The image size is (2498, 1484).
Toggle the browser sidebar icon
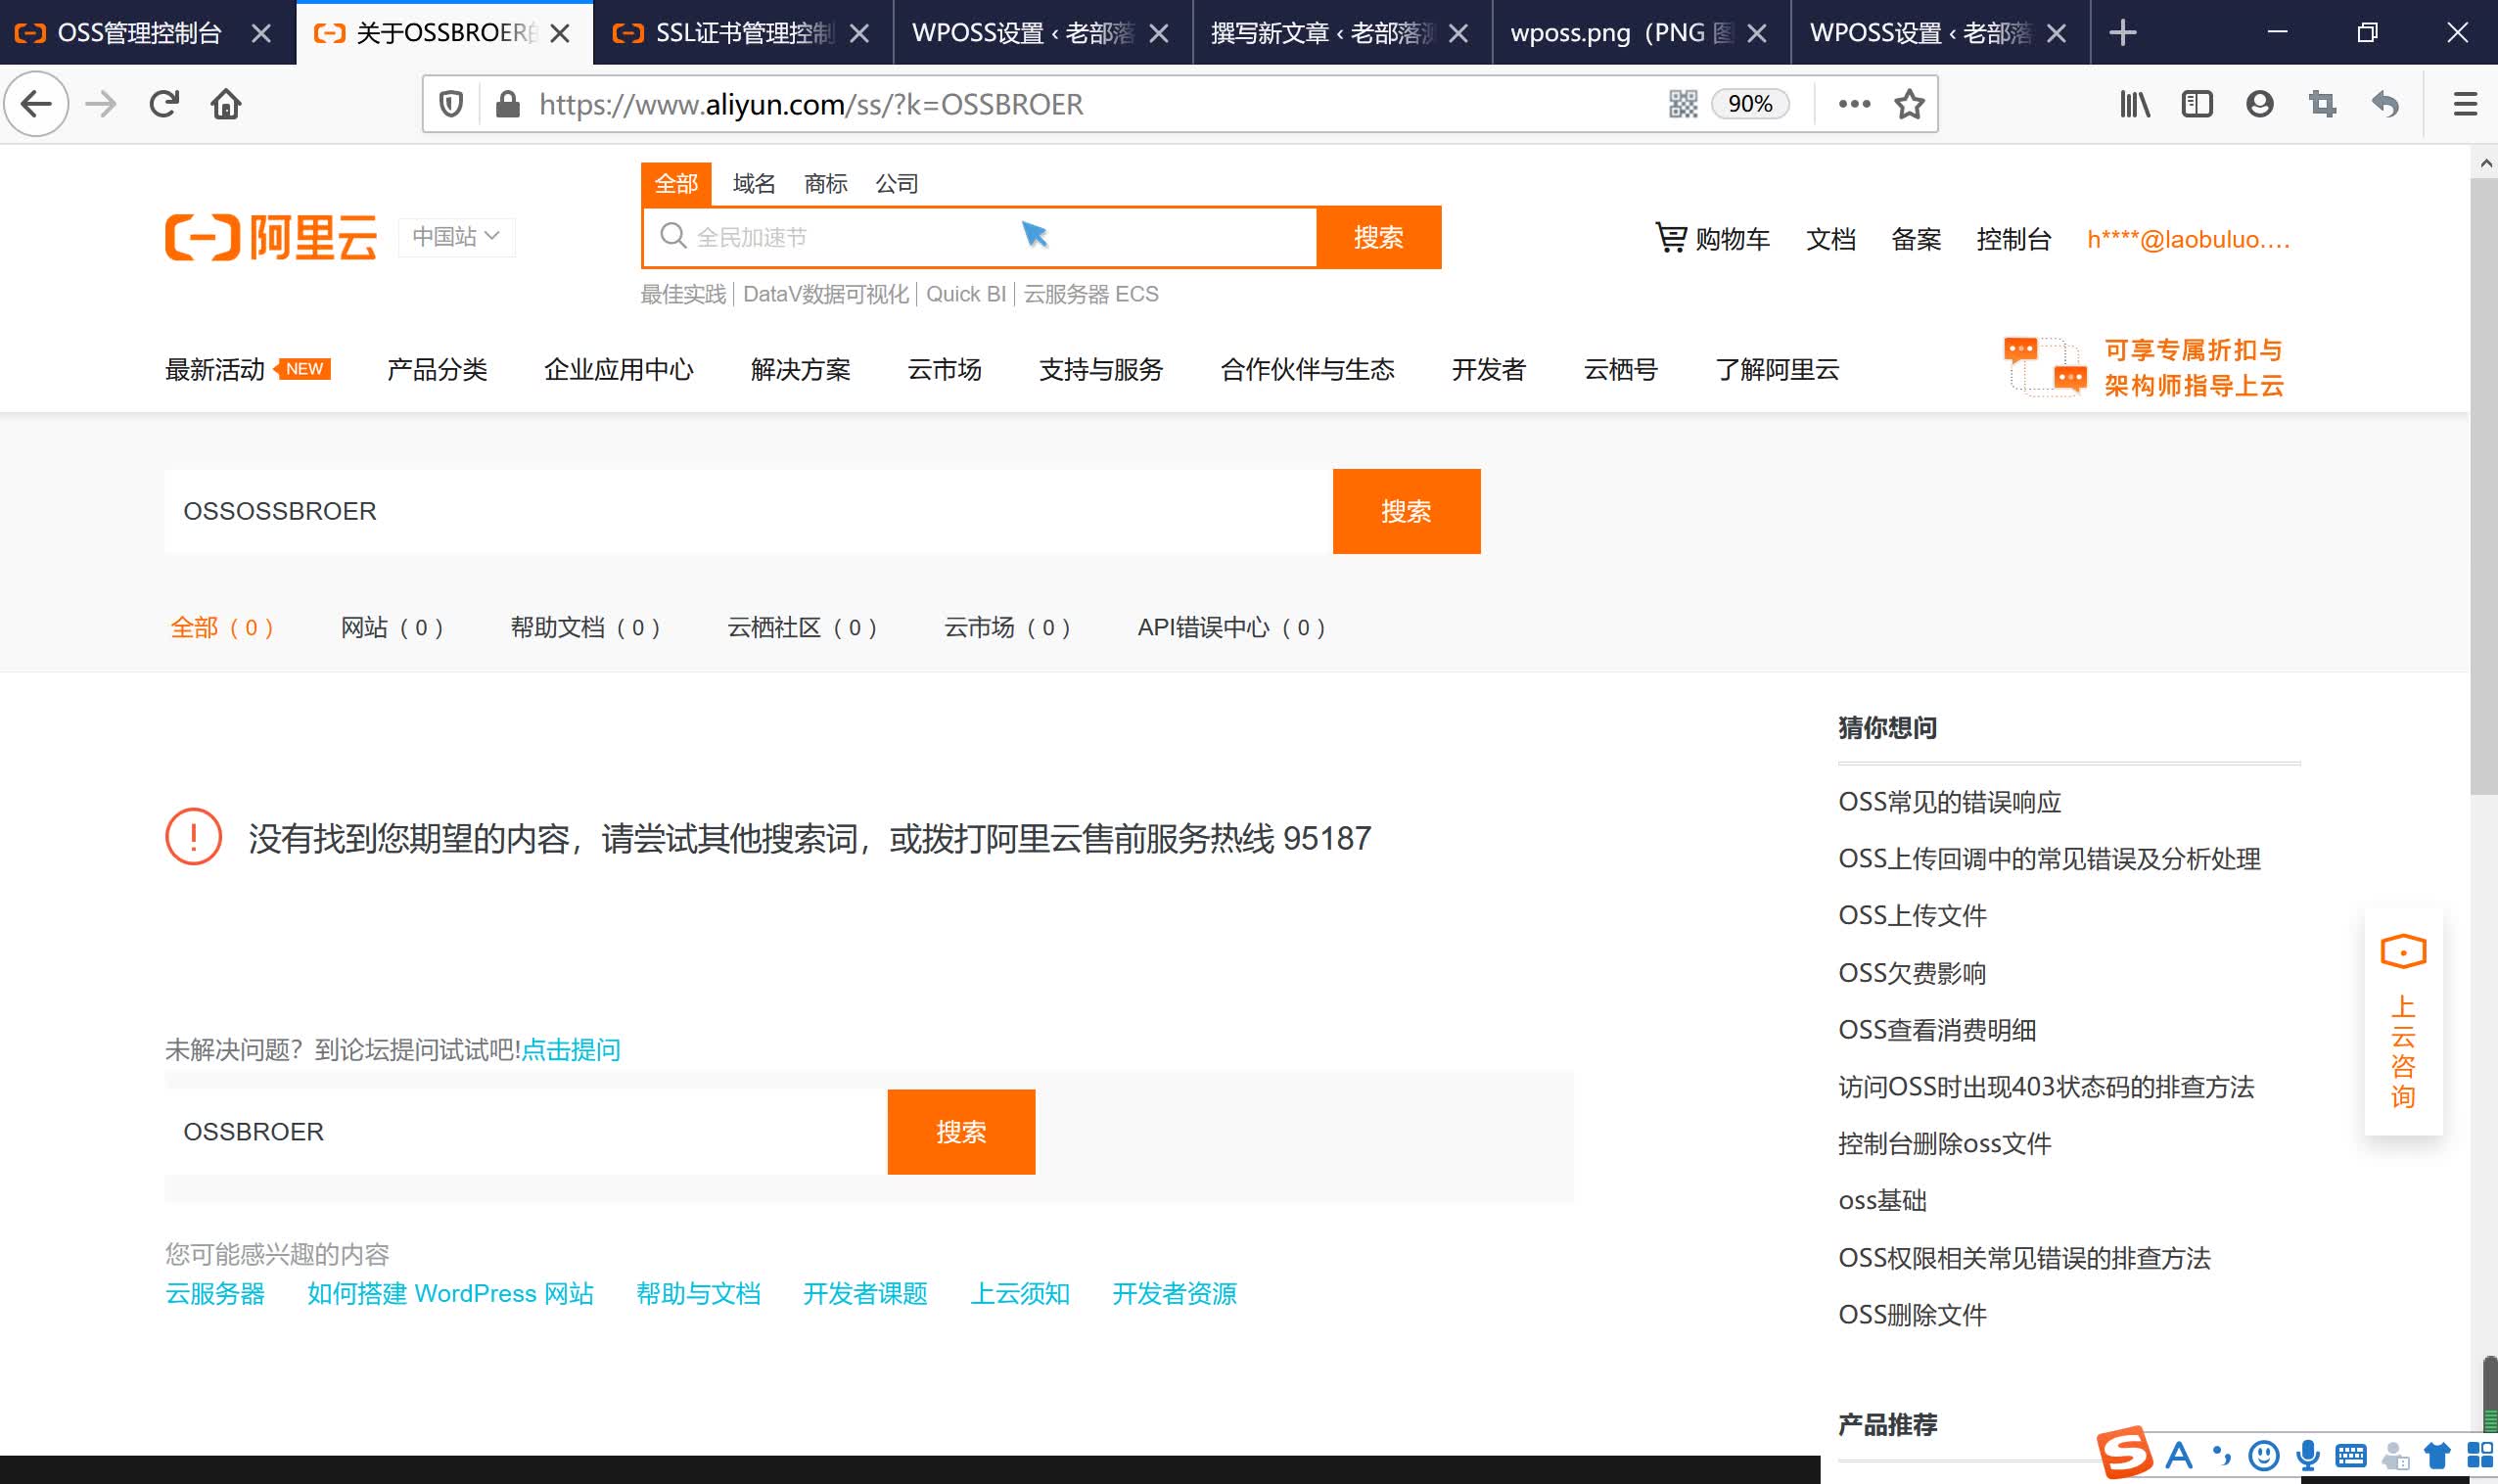[x=2197, y=104]
